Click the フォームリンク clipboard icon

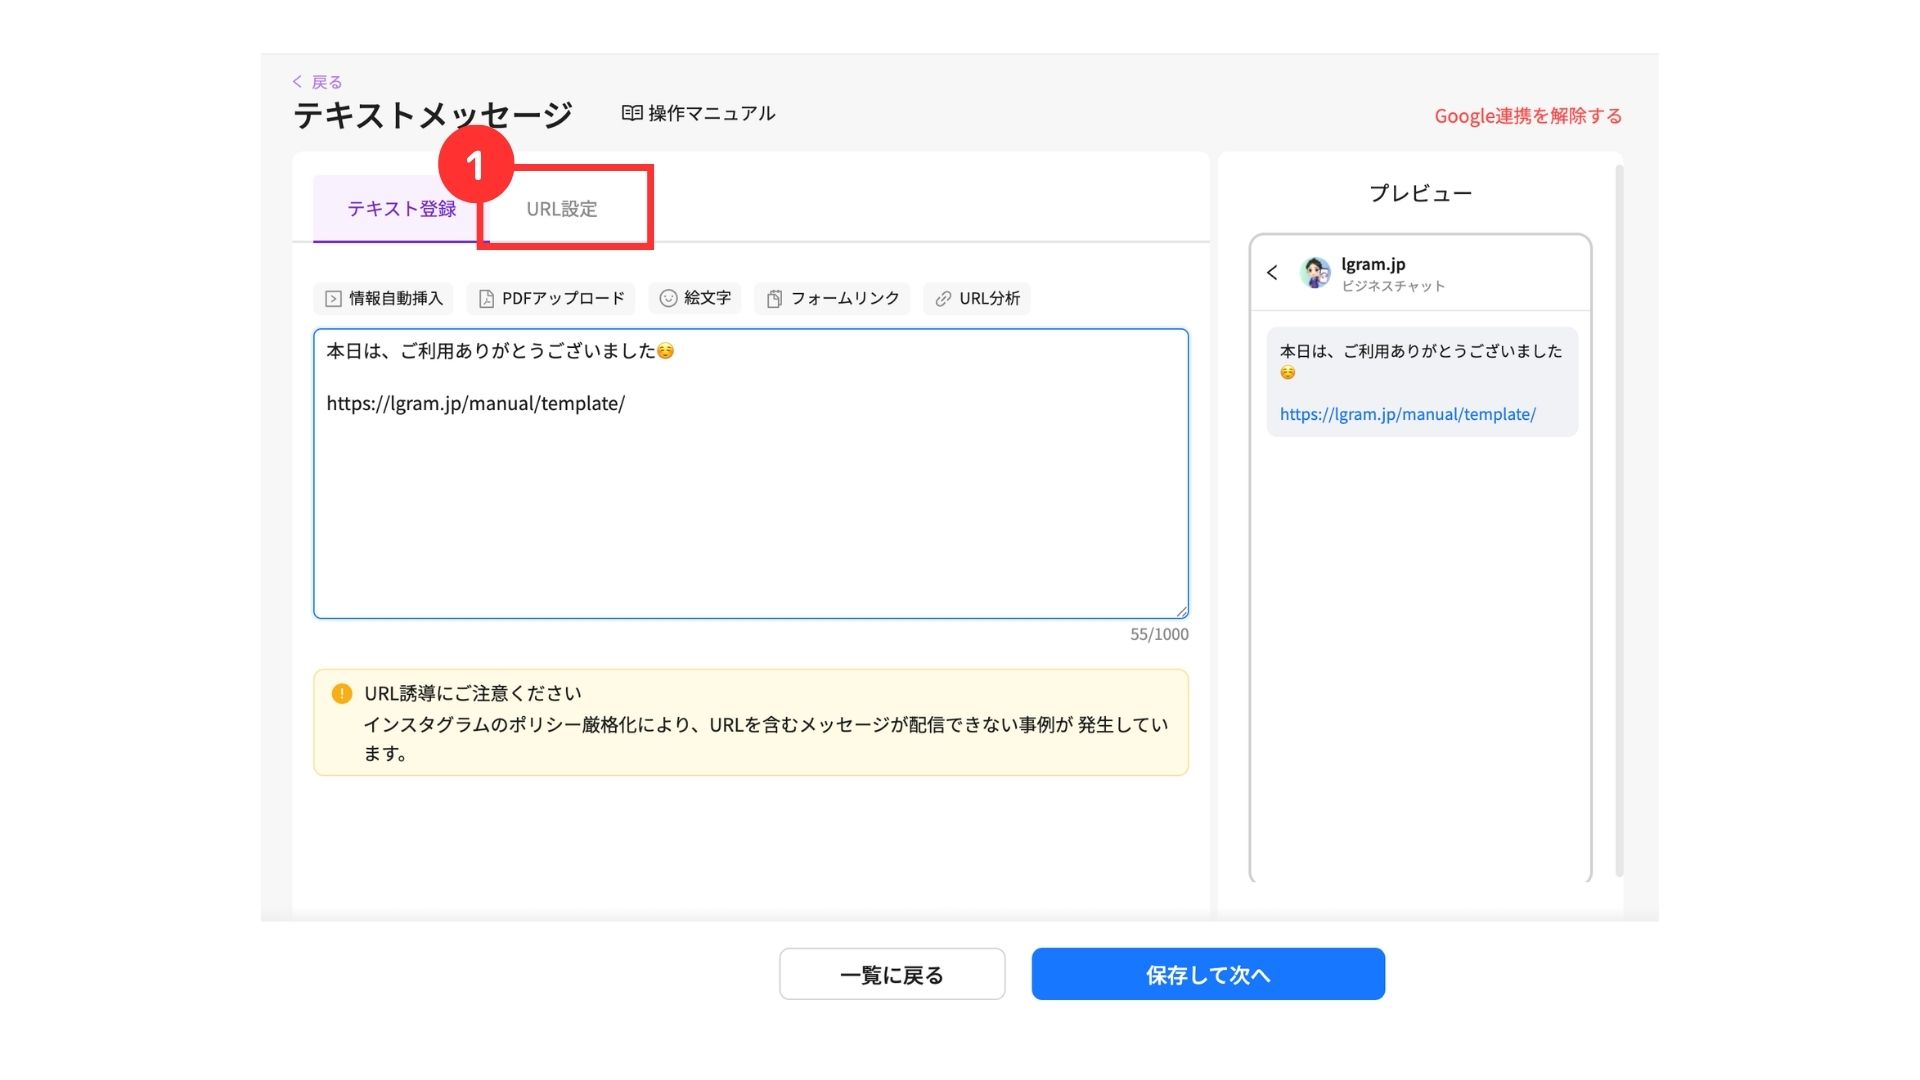click(774, 299)
